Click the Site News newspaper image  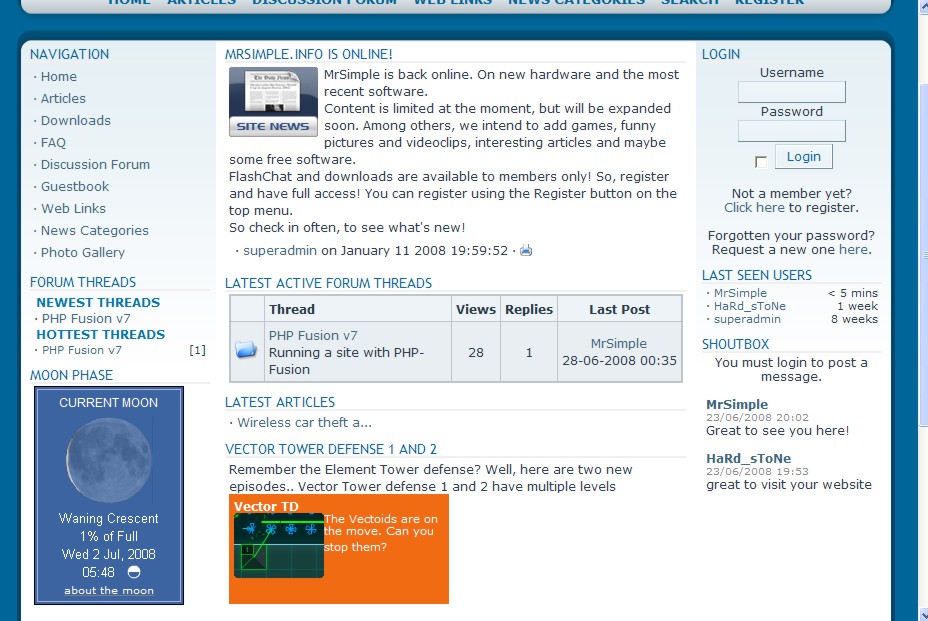coord(273,102)
